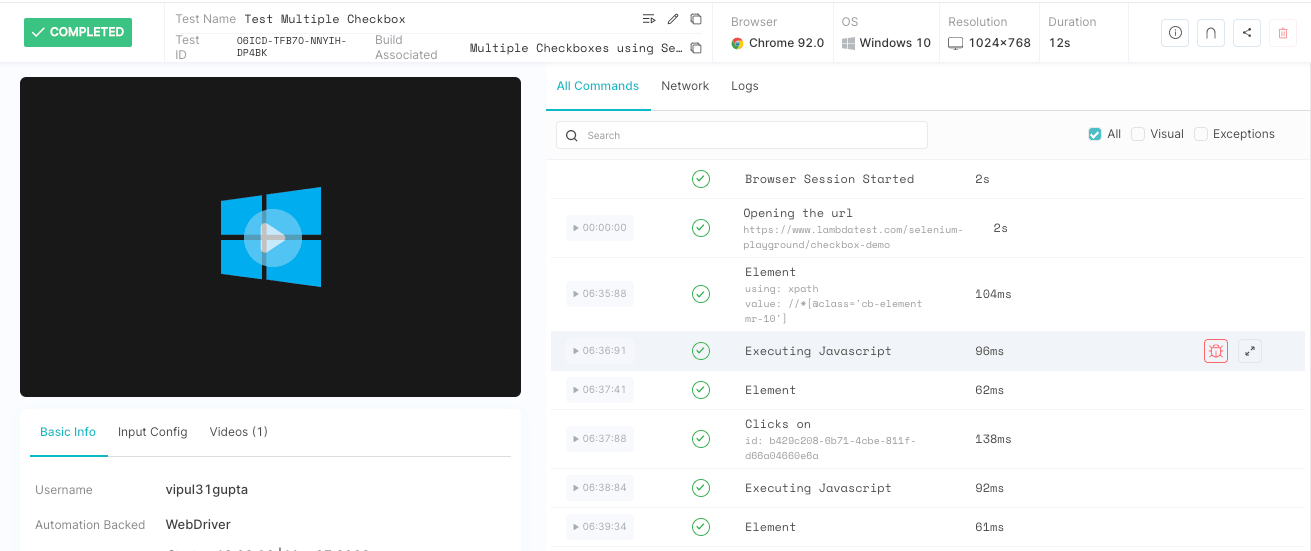Viewport: 1311px width, 551px height.
Task: Copy the test name using the copy icon
Action: click(696, 19)
